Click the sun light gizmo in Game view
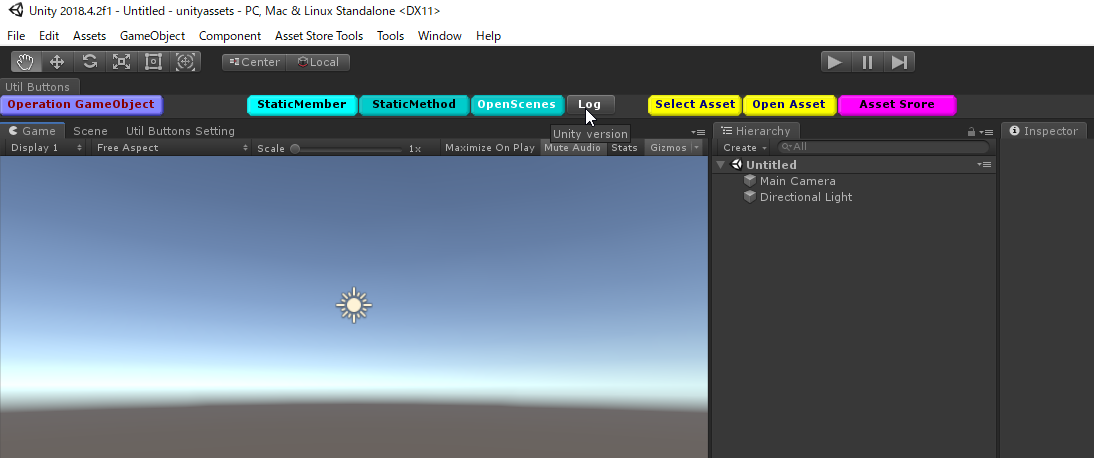The width and height of the screenshot is (1094, 458). 354,305
